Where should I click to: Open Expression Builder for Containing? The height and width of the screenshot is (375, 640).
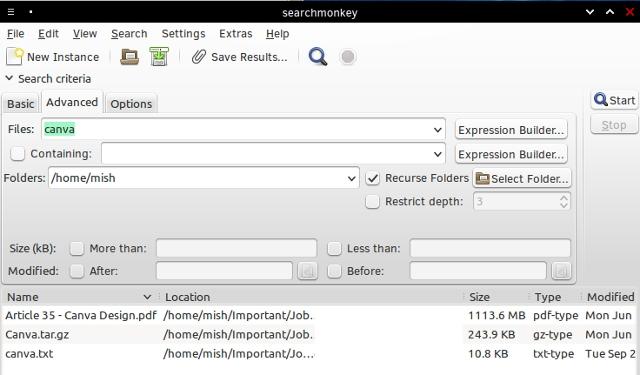tap(511, 154)
